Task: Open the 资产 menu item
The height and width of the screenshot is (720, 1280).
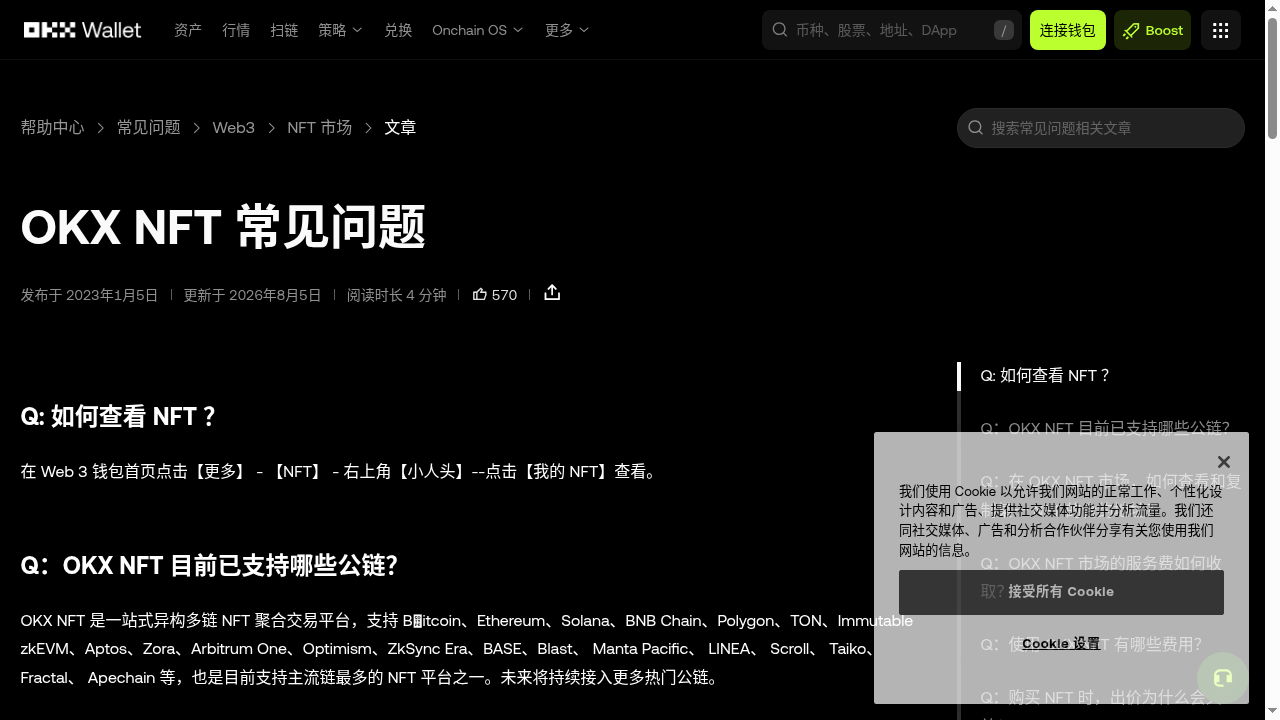Action: click(x=188, y=30)
